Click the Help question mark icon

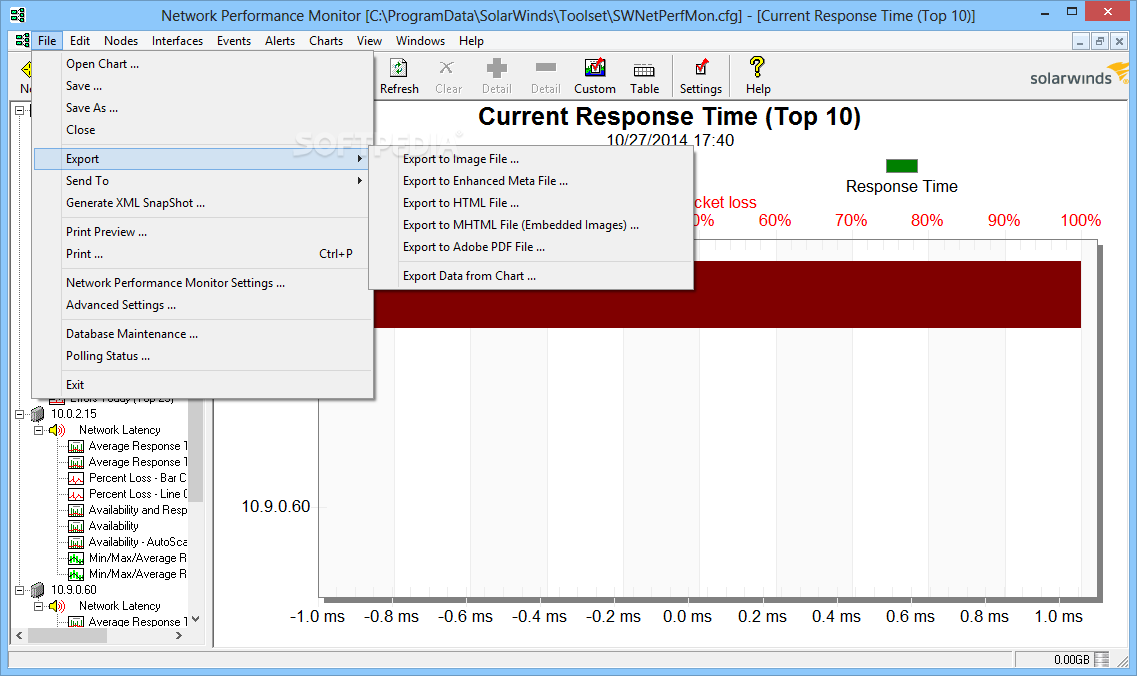[757, 67]
